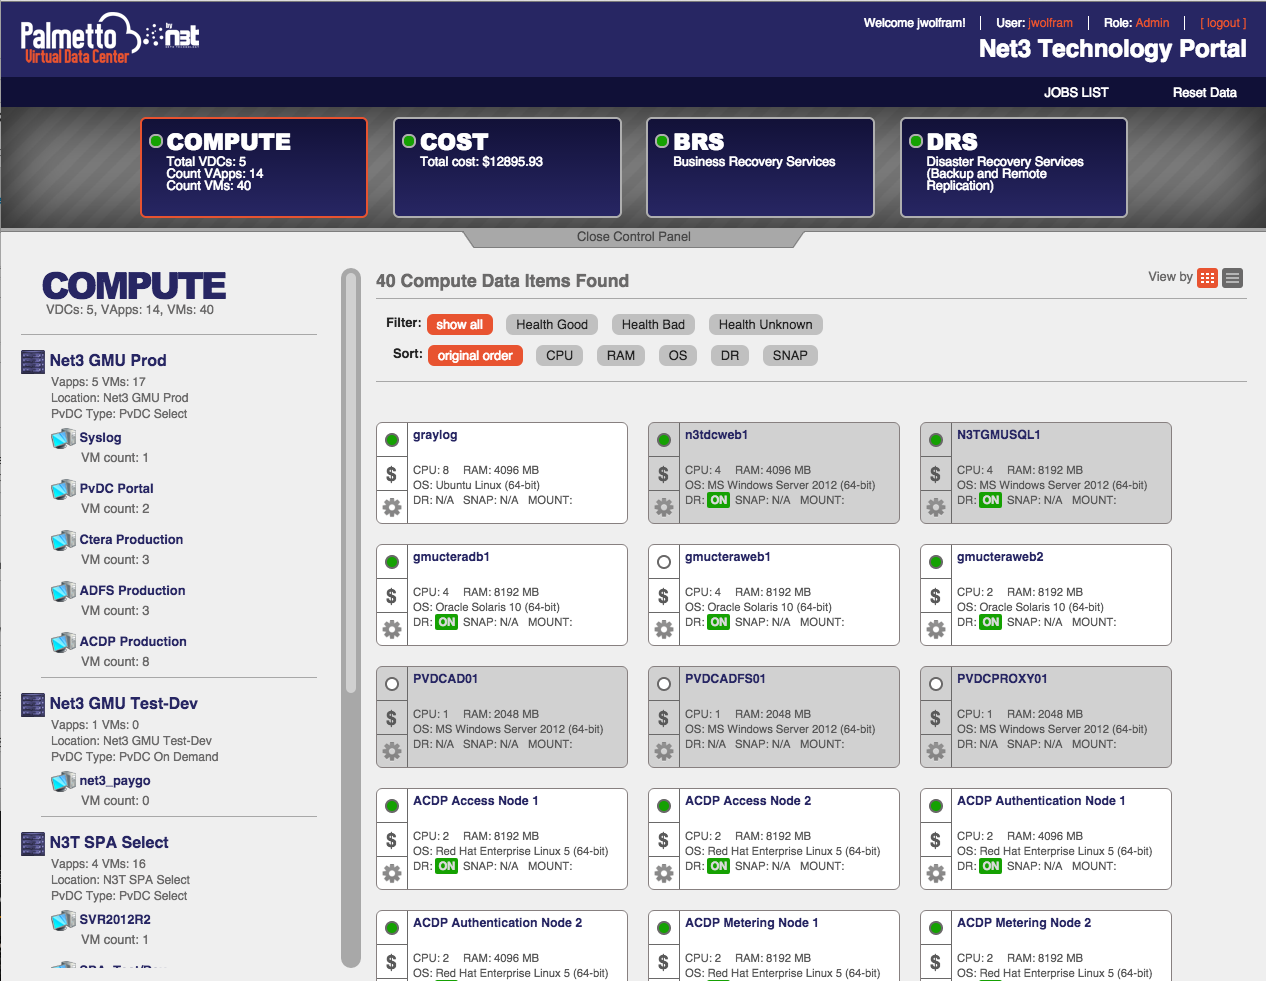
Task: Click the PvDC Portal vApp icon
Action: coord(64,489)
